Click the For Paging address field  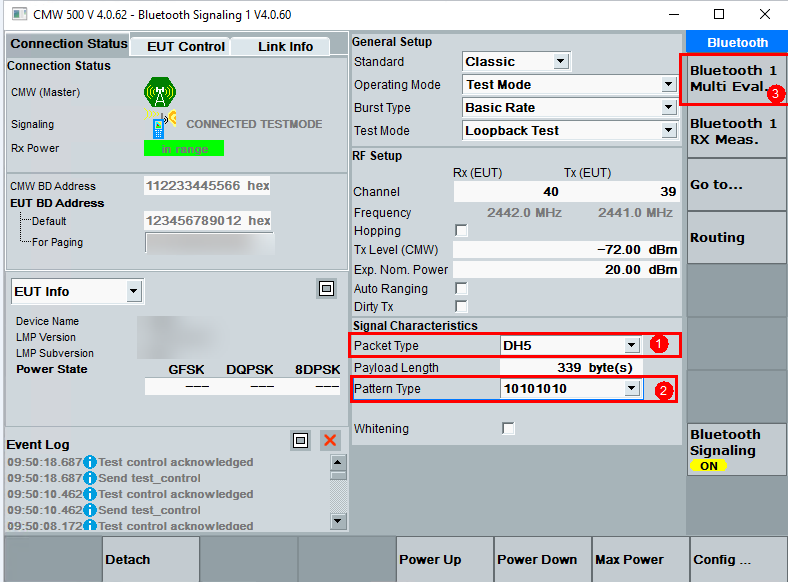coord(210,243)
